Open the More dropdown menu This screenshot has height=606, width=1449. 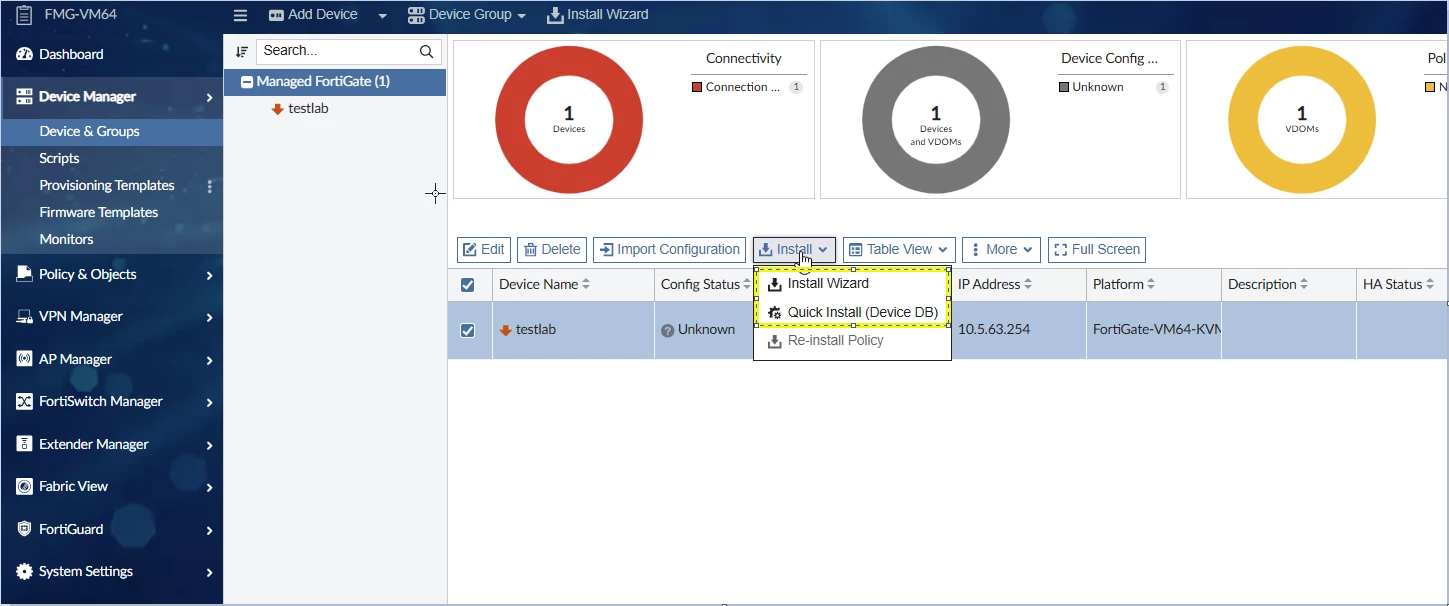pyautogui.click(x=1001, y=250)
